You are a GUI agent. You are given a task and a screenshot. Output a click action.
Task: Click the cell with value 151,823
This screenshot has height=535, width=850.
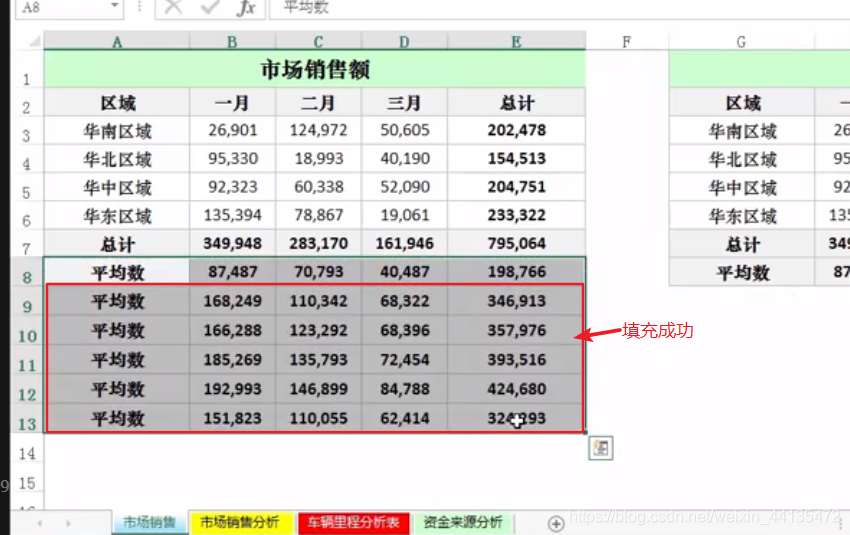(233, 418)
